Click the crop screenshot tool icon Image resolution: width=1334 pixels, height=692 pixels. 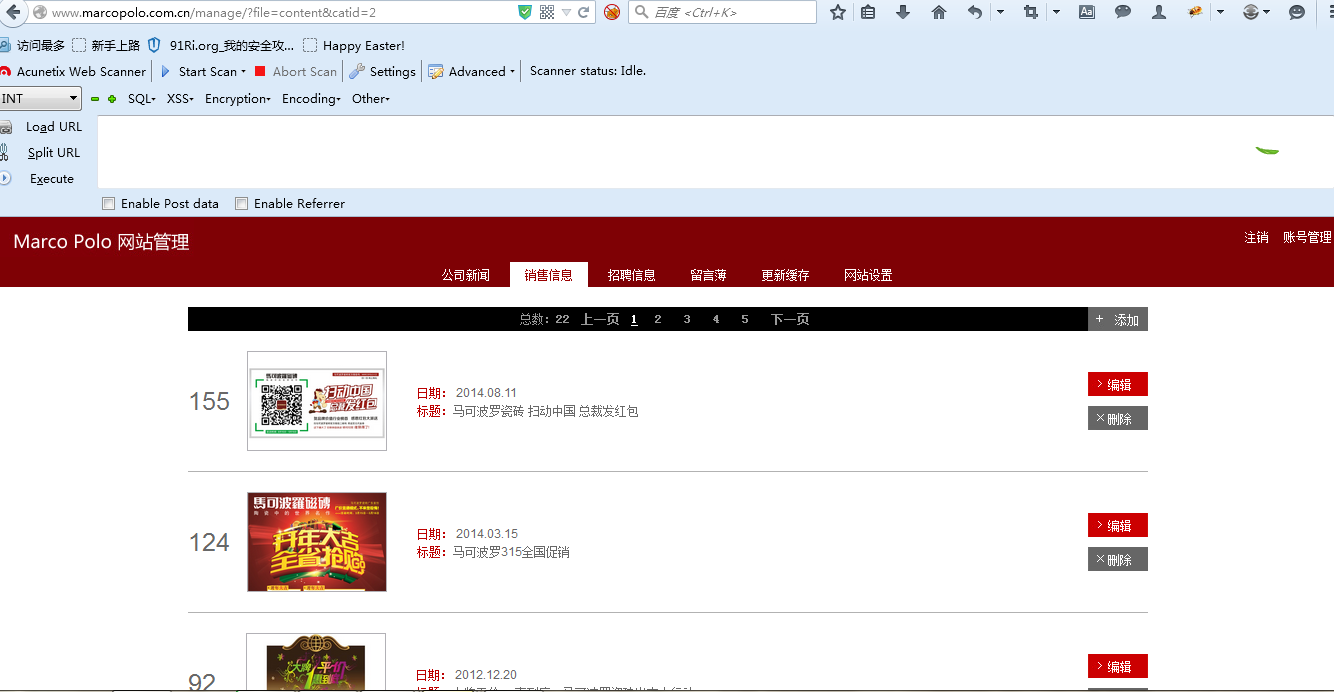pyautogui.click(x=1031, y=12)
